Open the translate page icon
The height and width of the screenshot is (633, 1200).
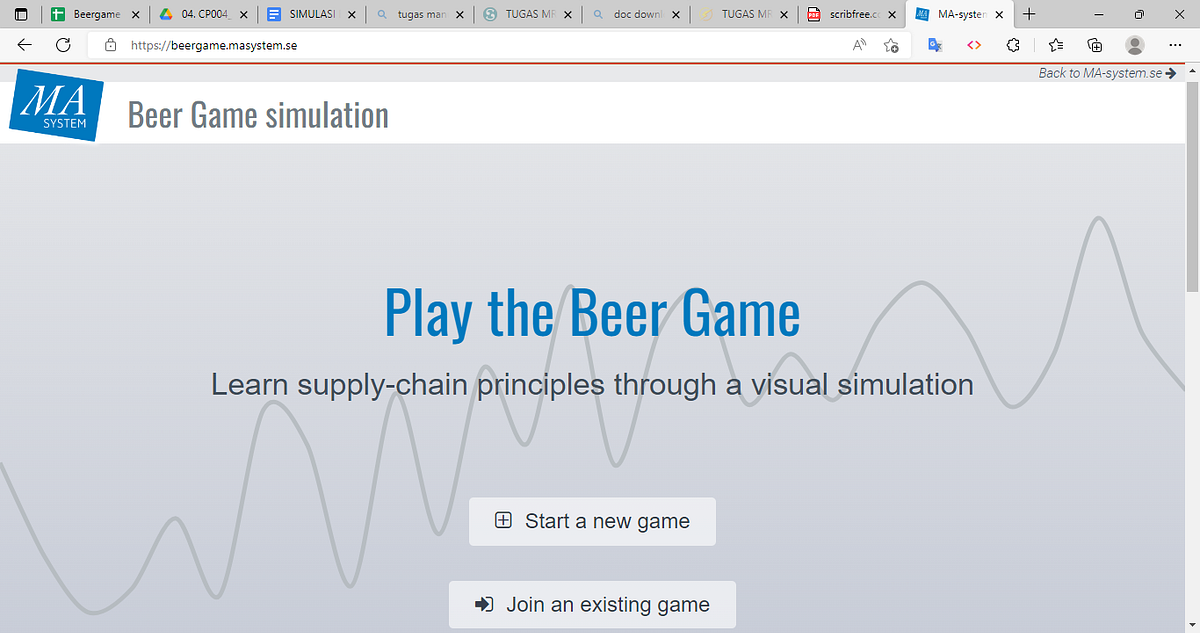tap(935, 45)
